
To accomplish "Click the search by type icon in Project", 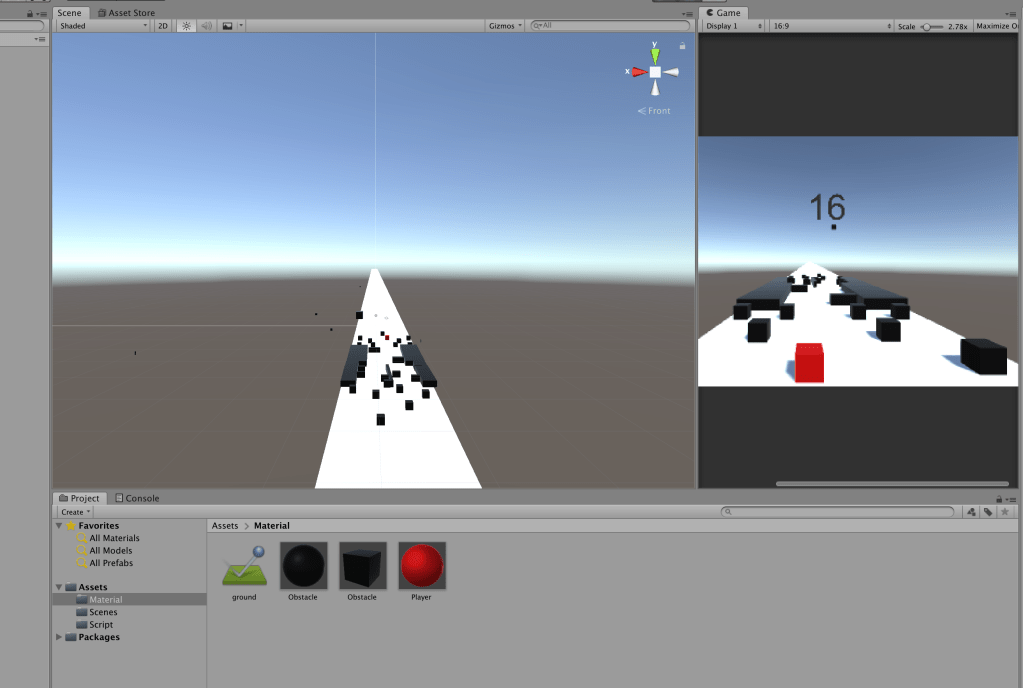I will pos(971,512).
